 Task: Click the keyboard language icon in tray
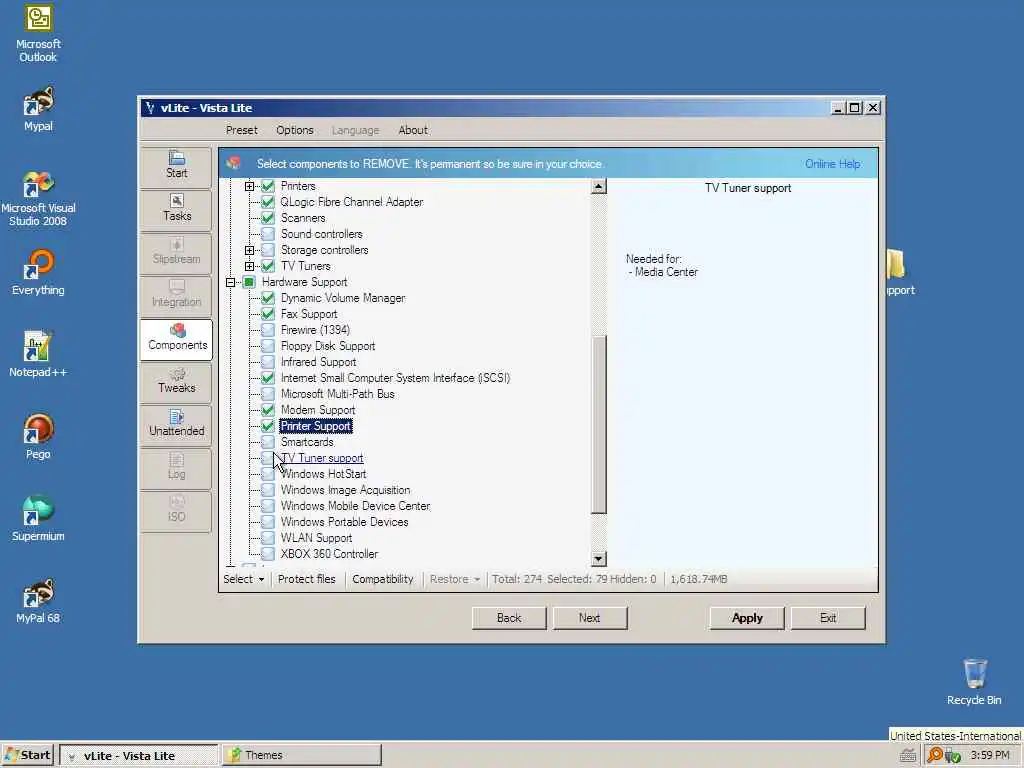point(907,756)
